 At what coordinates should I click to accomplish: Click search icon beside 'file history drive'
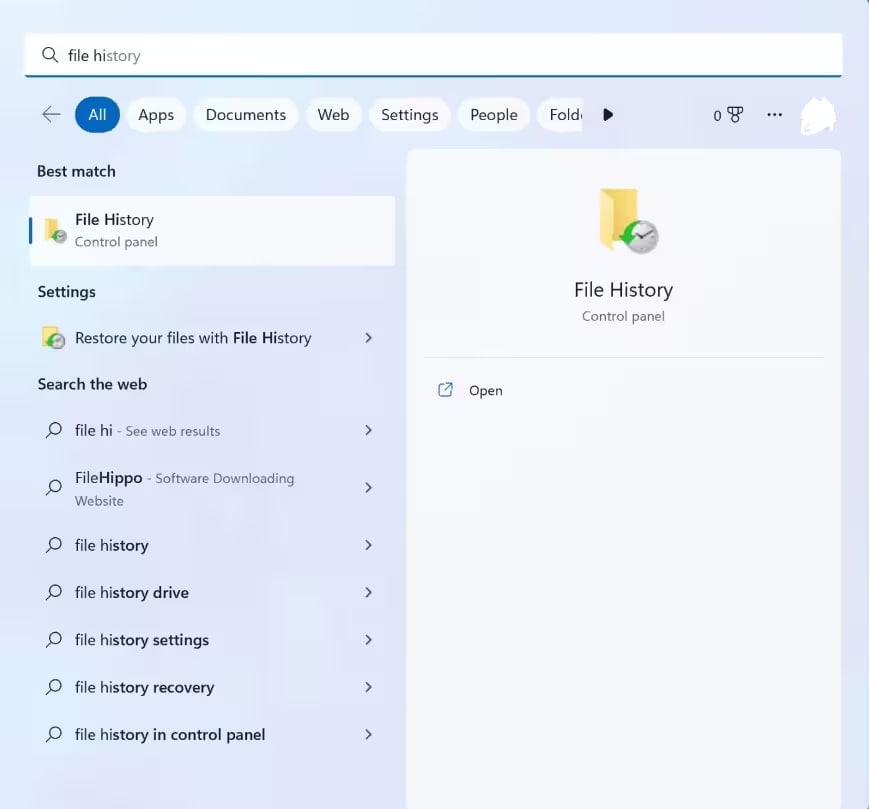(x=54, y=592)
